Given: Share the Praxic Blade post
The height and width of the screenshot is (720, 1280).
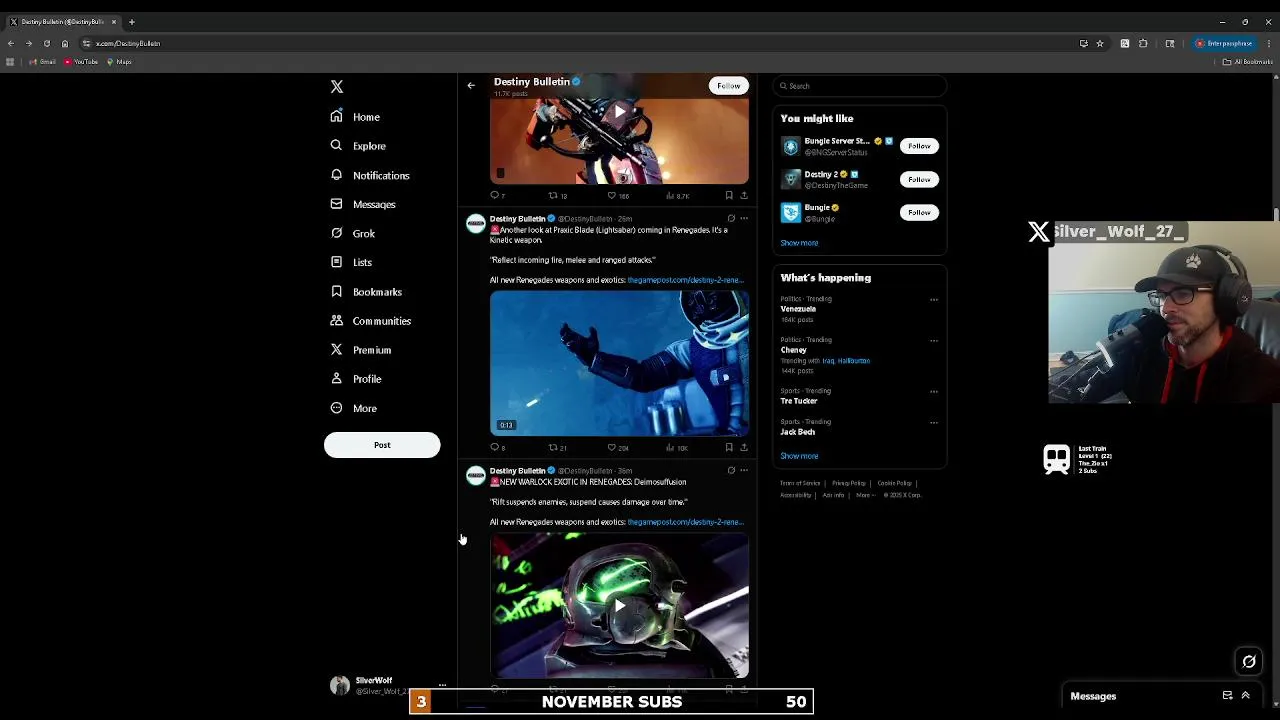Looking at the screenshot, I should pos(743,448).
